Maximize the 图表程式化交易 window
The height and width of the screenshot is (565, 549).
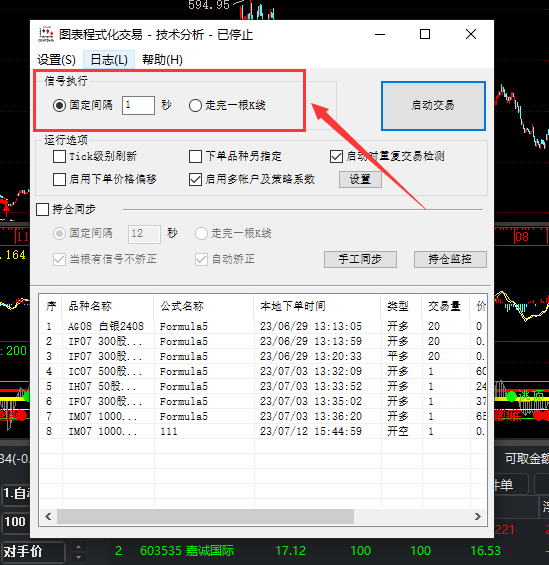tap(425, 35)
